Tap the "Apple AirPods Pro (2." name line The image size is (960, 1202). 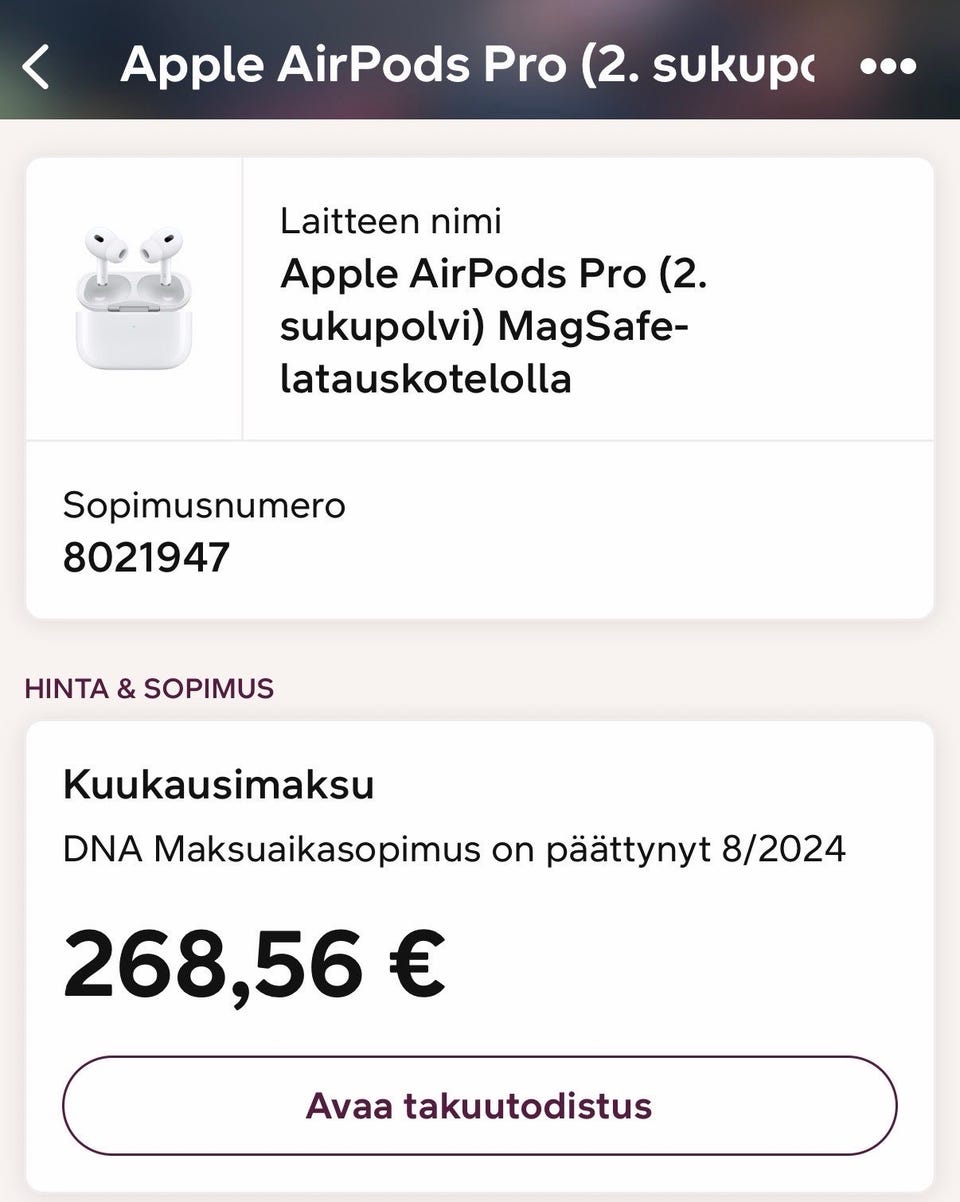(x=494, y=273)
